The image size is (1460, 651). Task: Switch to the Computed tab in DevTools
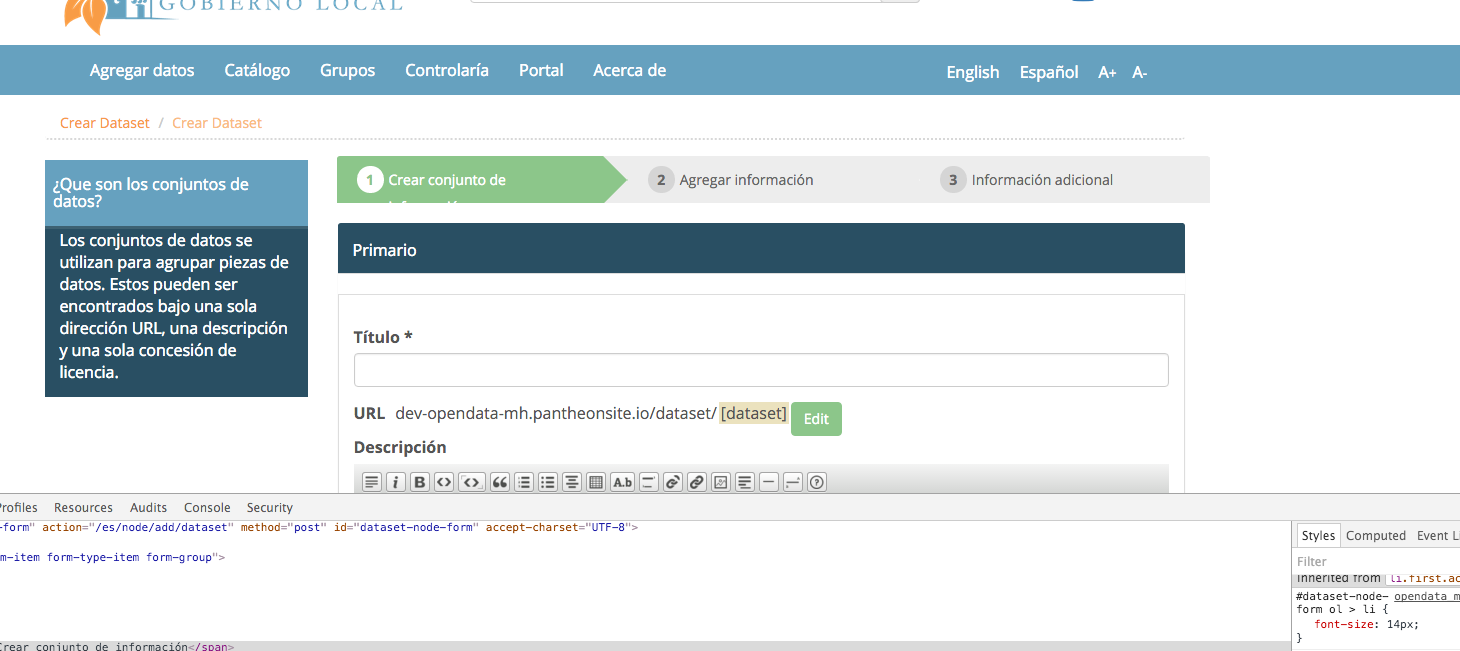(x=1375, y=536)
